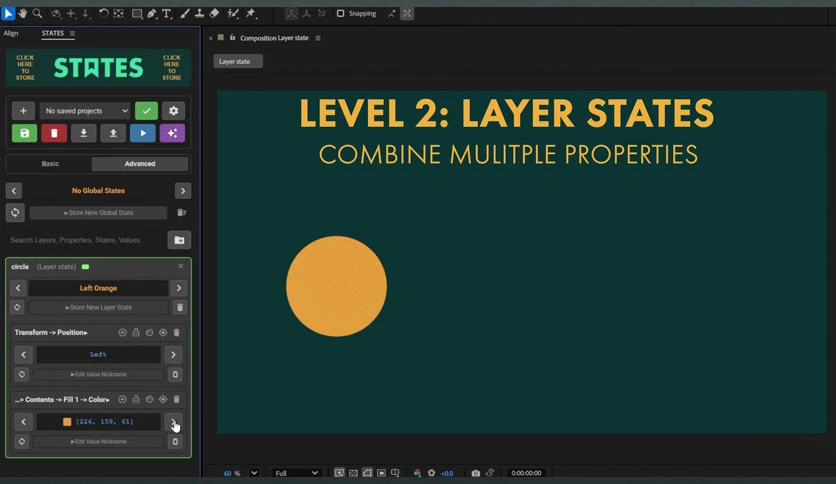Select the Selection arrow tool

click(x=8, y=13)
